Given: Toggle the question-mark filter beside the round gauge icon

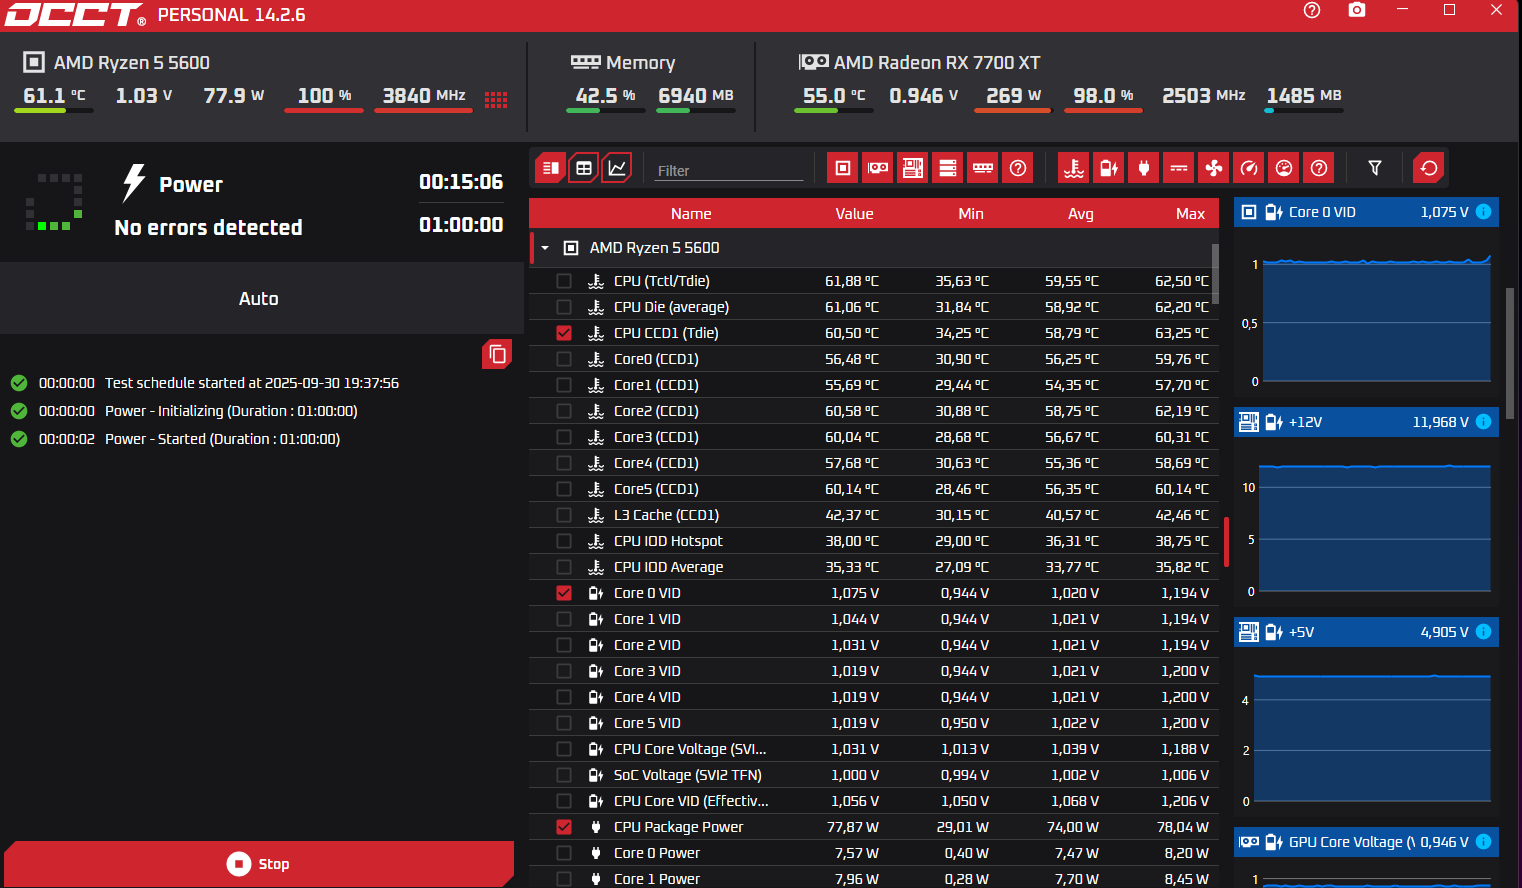Looking at the screenshot, I should pos(1319,168).
